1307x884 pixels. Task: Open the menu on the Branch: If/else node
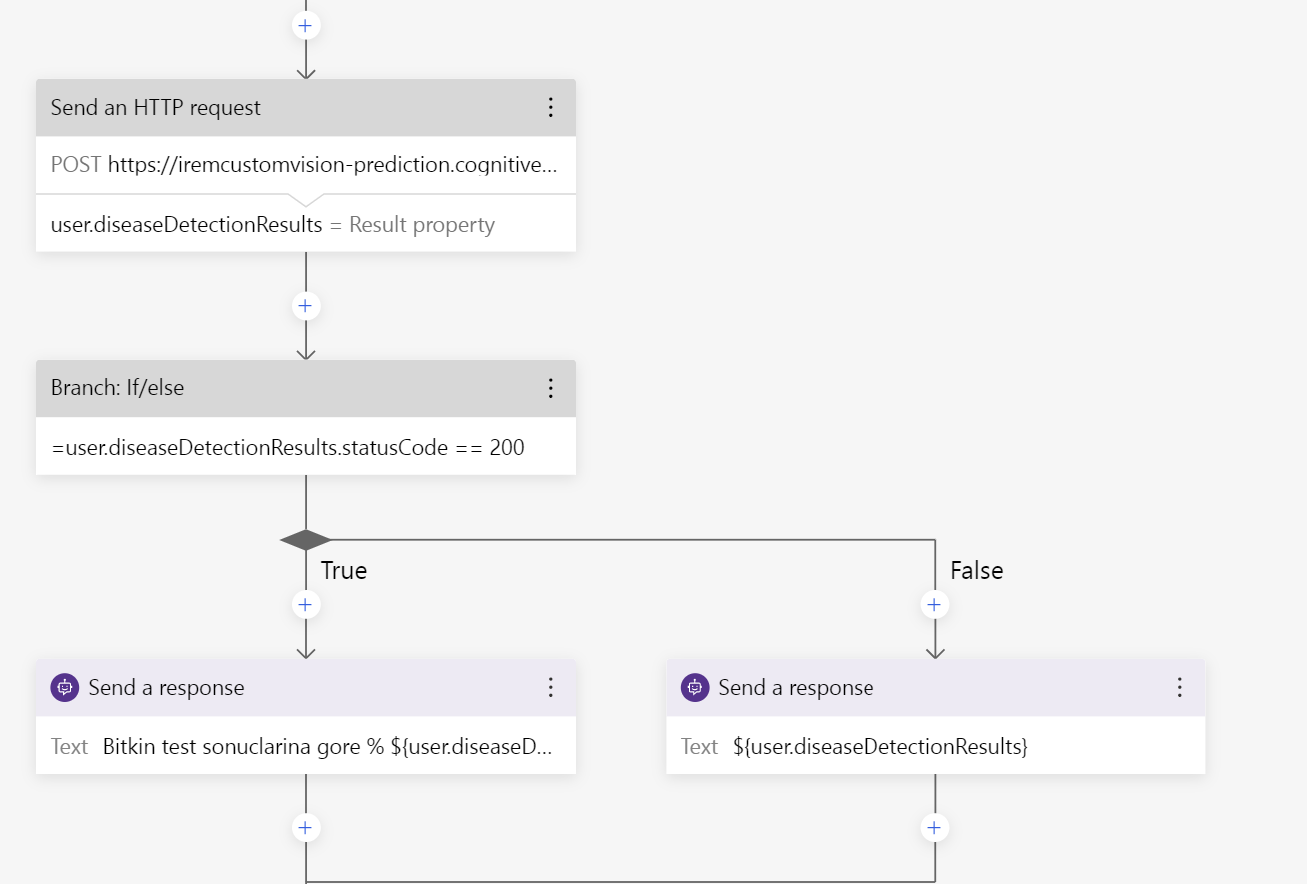coord(551,388)
